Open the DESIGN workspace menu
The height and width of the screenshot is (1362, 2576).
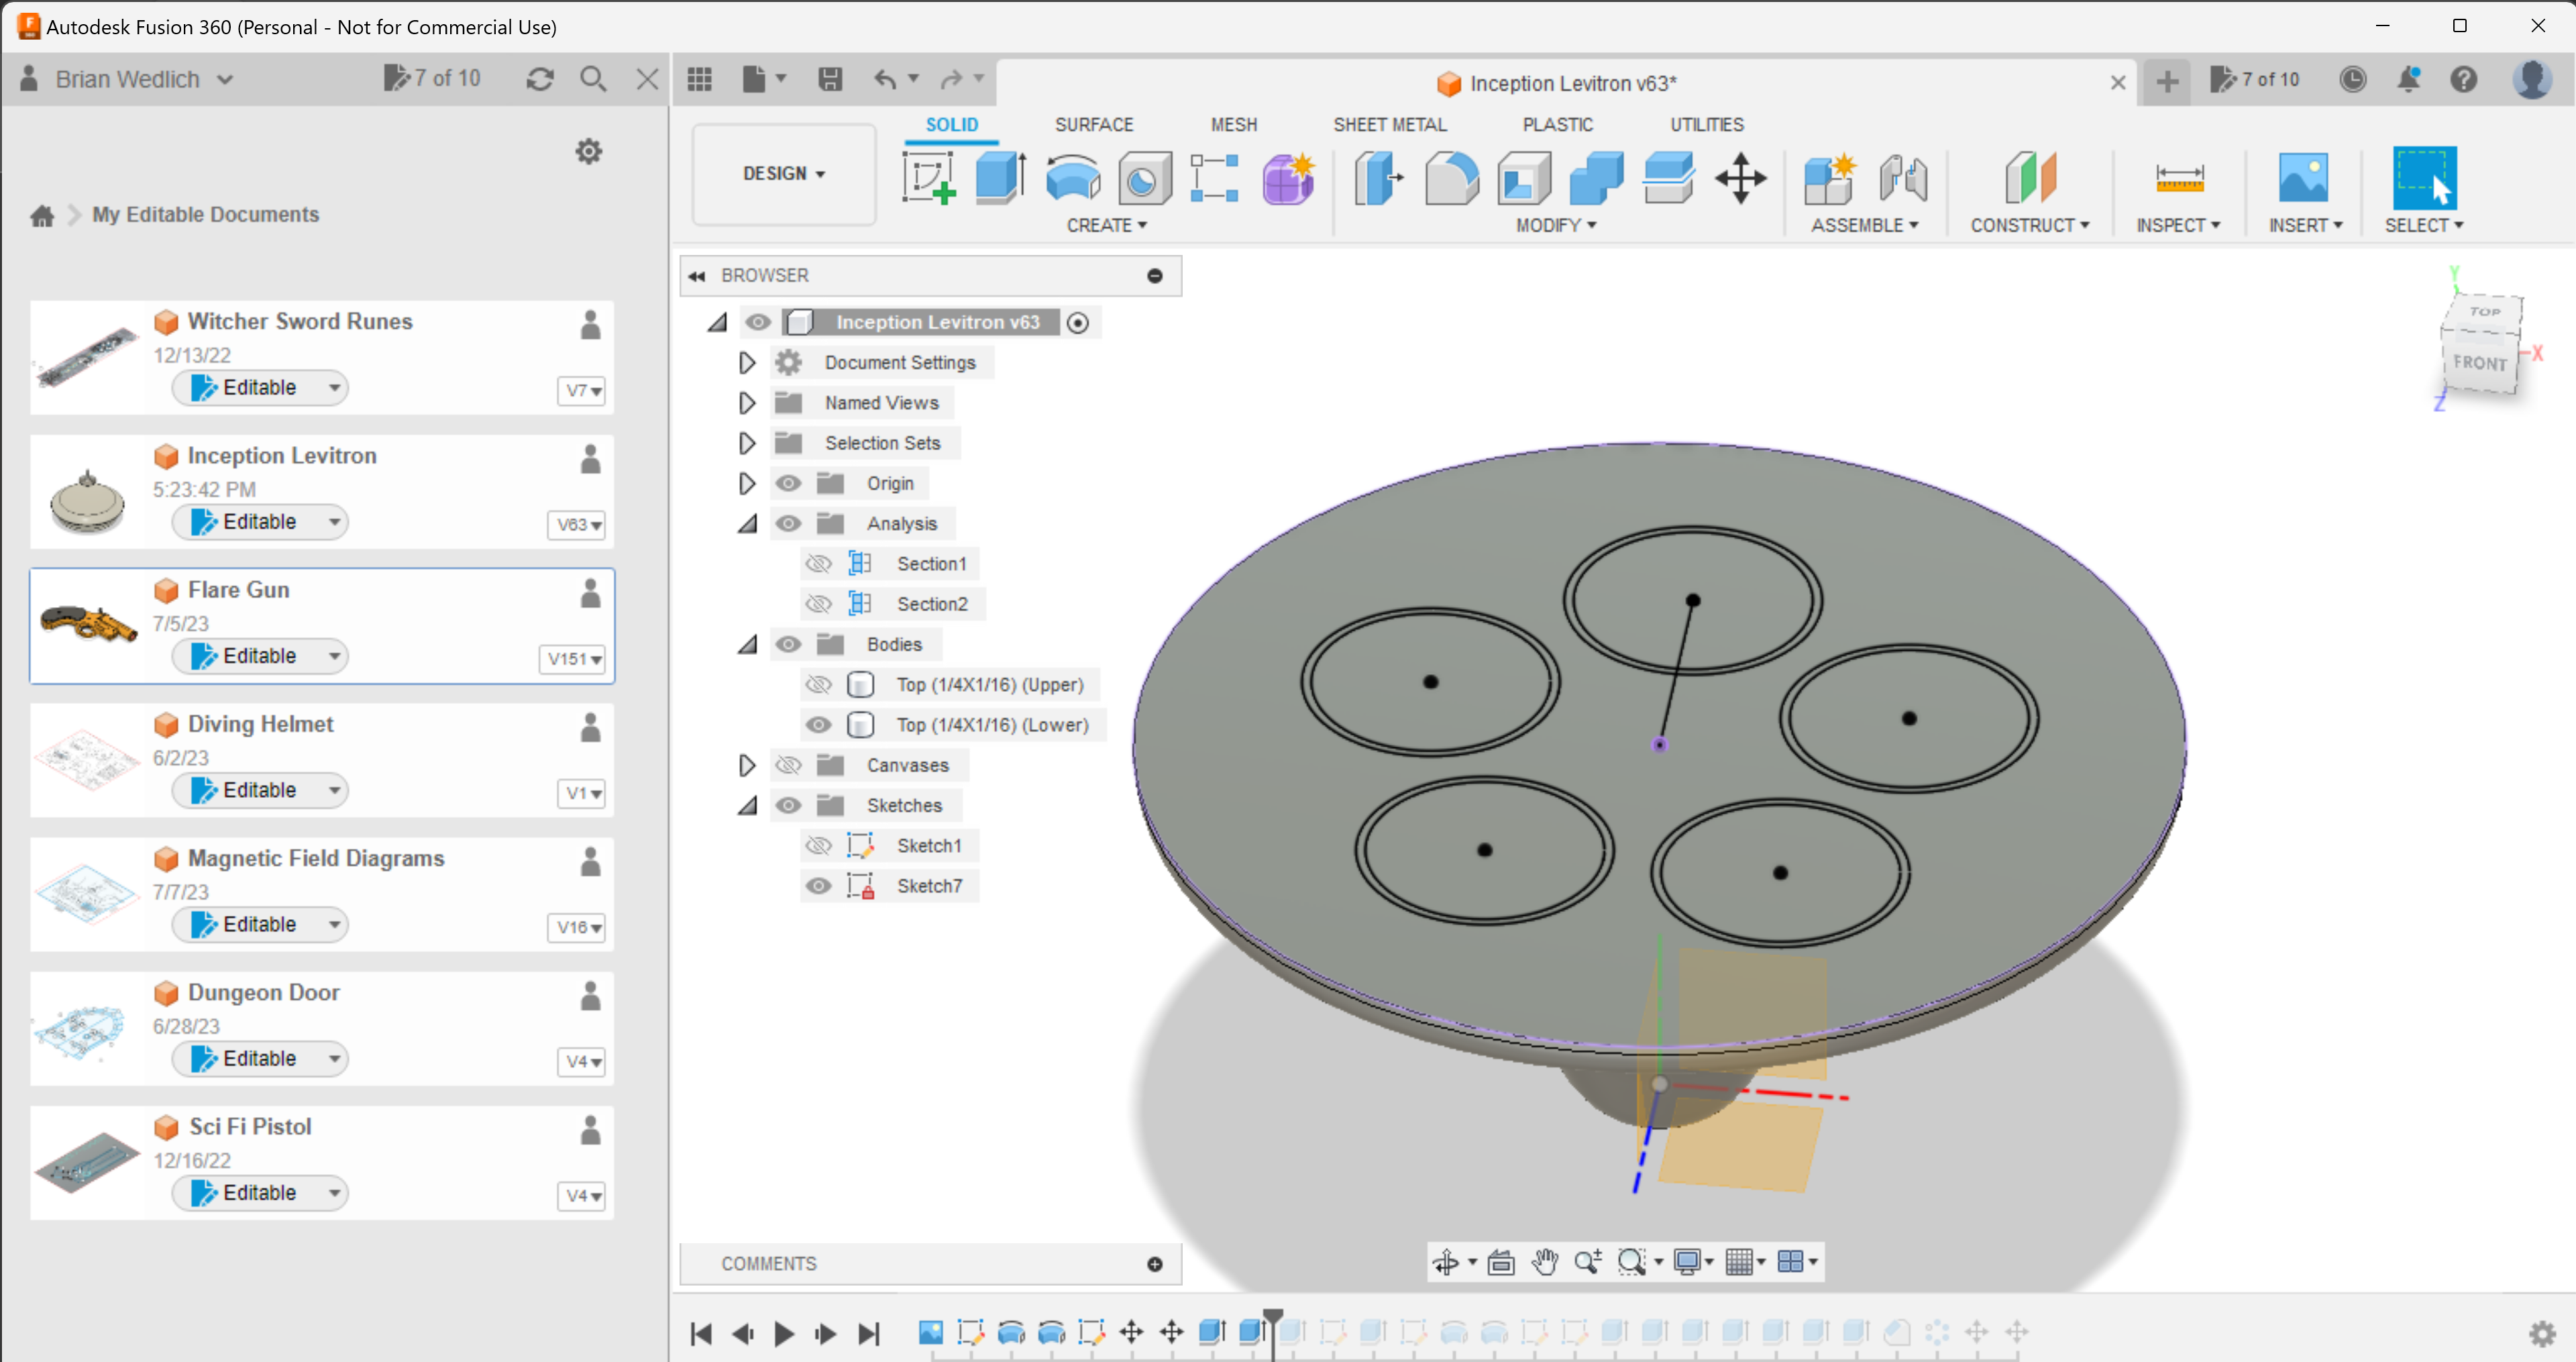tap(783, 173)
